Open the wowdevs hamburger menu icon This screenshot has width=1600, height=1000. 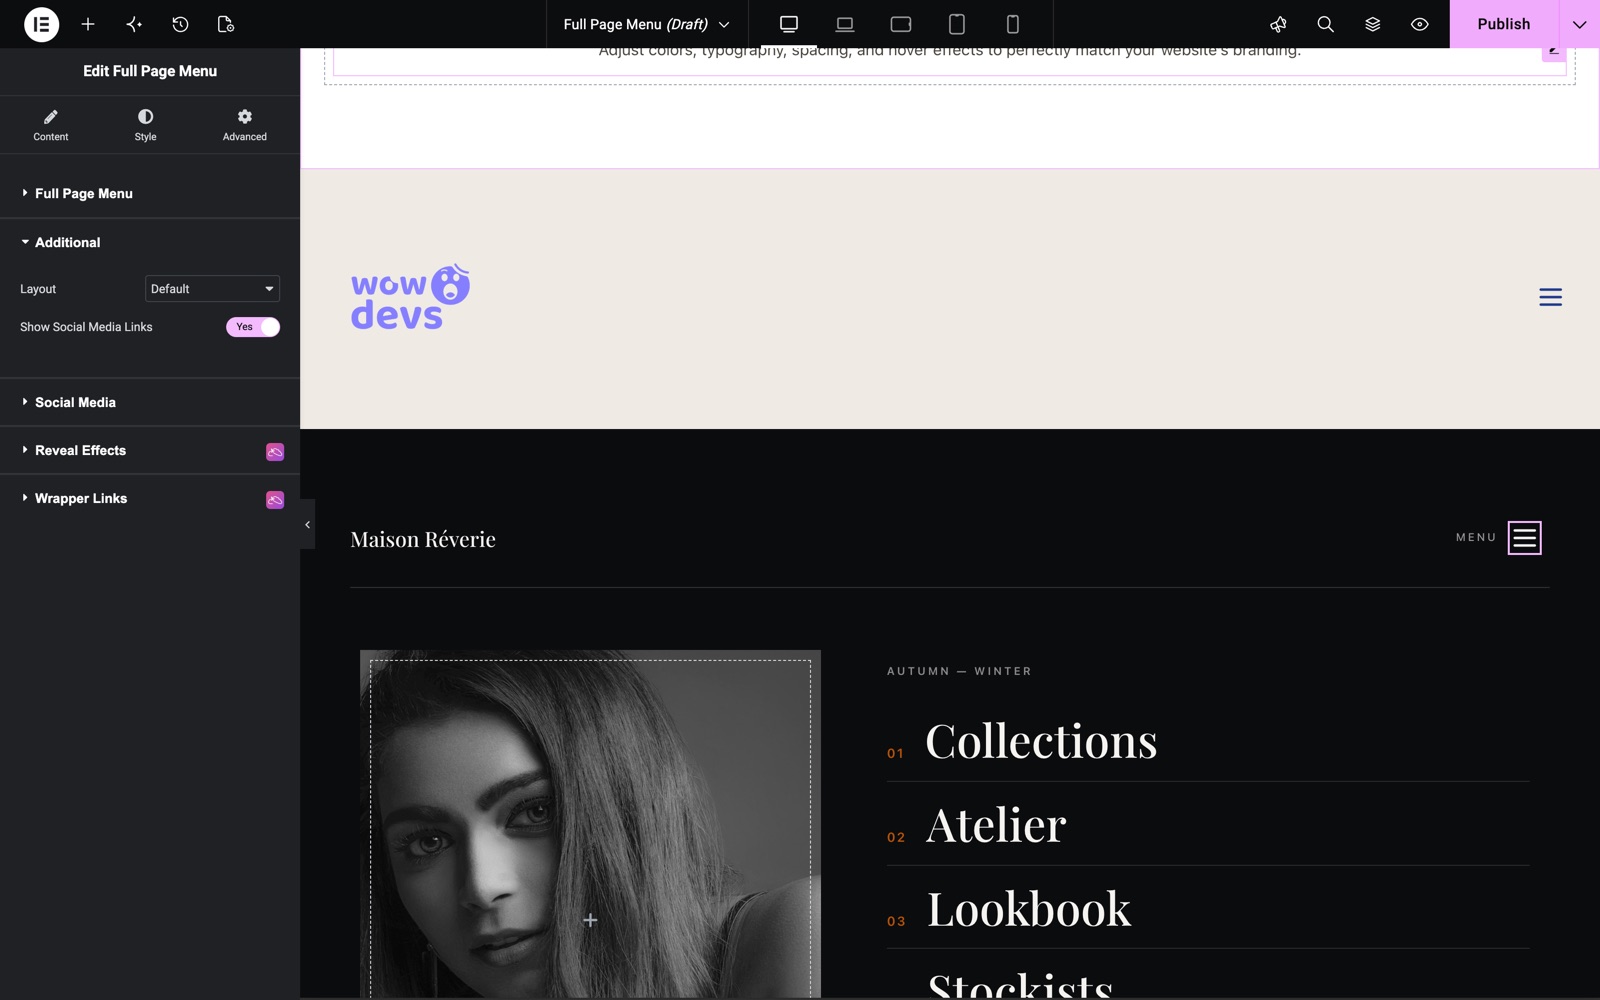pos(1550,297)
